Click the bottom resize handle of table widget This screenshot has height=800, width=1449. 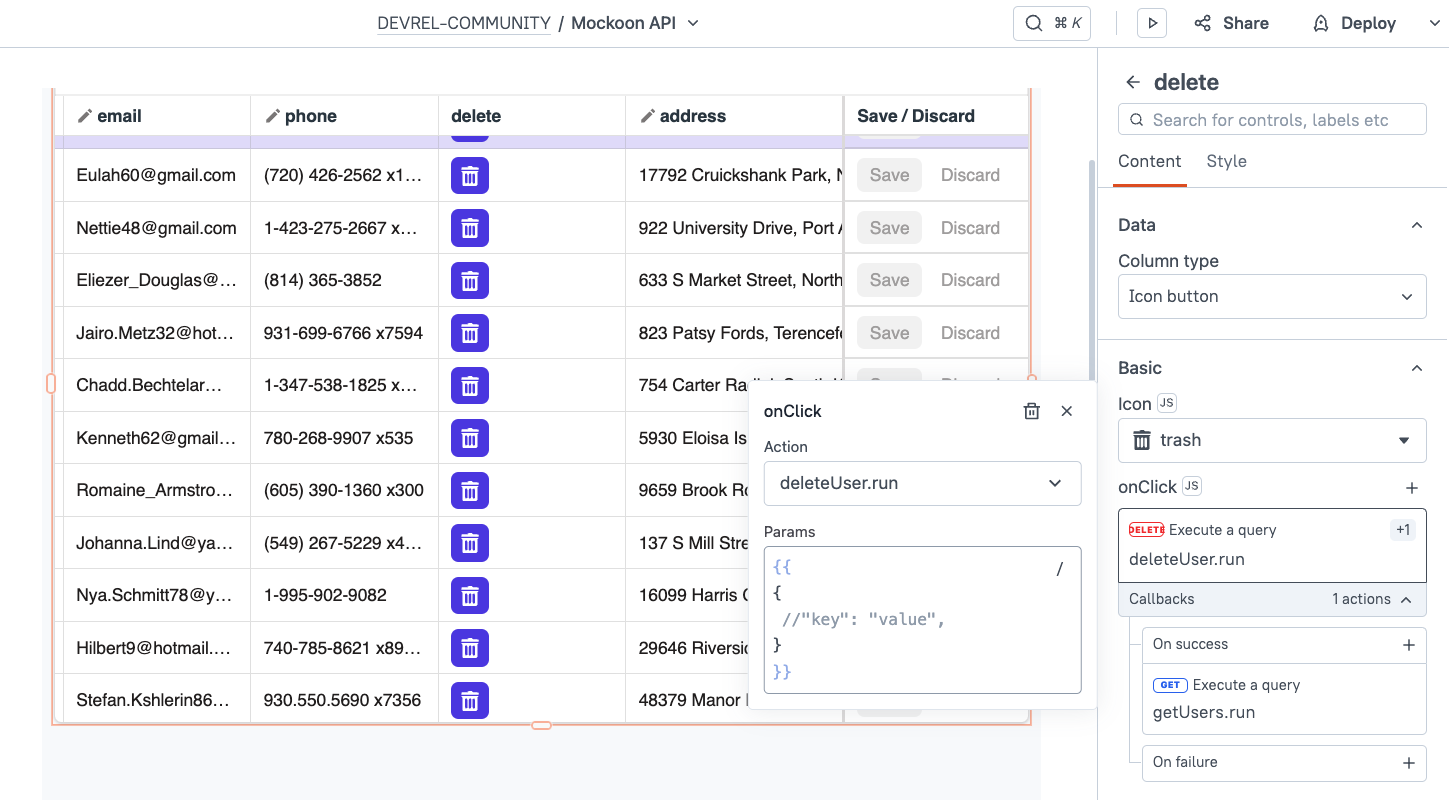click(x=541, y=725)
